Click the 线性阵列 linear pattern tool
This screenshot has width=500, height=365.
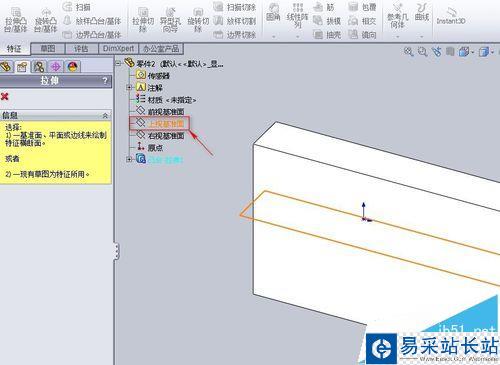(297, 16)
